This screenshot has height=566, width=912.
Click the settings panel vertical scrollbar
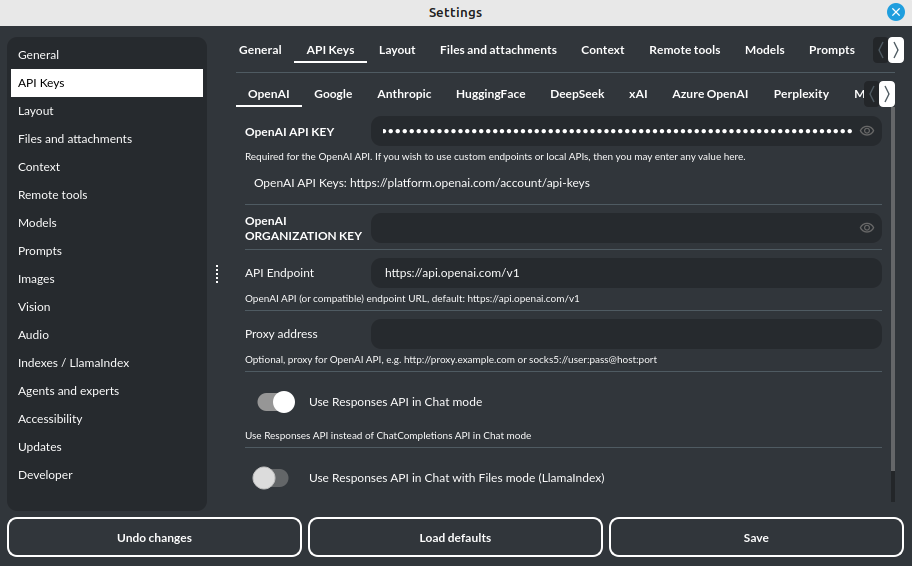893,300
